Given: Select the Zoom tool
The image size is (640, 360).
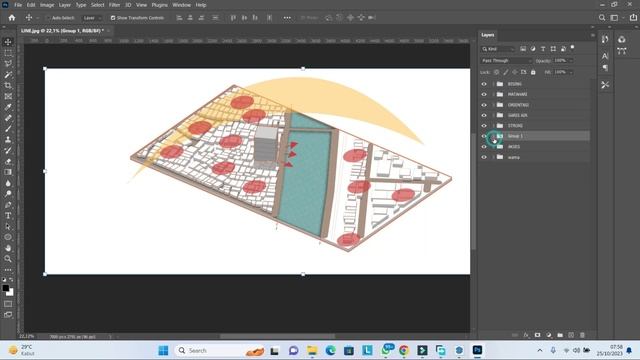Looking at the screenshot, I should 8,259.
